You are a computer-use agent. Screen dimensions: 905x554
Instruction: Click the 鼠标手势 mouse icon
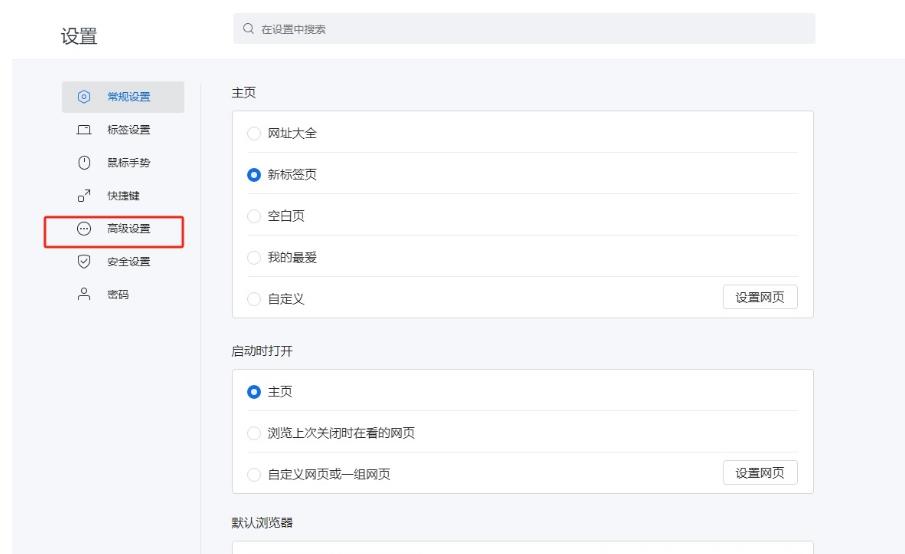(x=84, y=163)
